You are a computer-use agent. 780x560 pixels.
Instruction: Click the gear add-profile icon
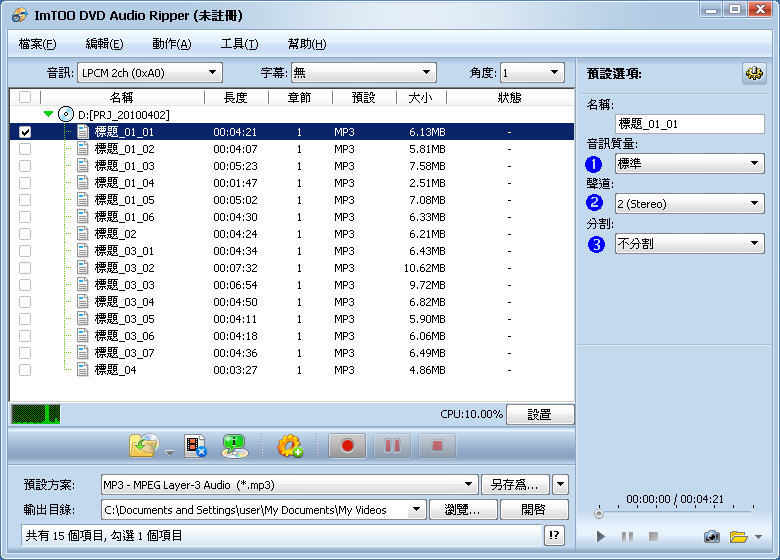tap(290, 446)
